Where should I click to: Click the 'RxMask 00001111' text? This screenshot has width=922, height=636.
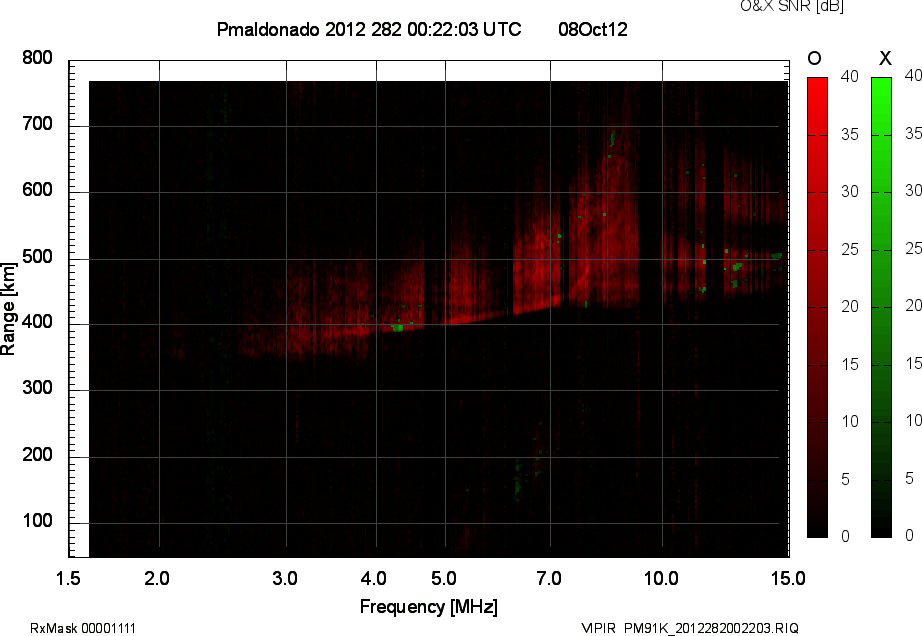coord(83,628)
